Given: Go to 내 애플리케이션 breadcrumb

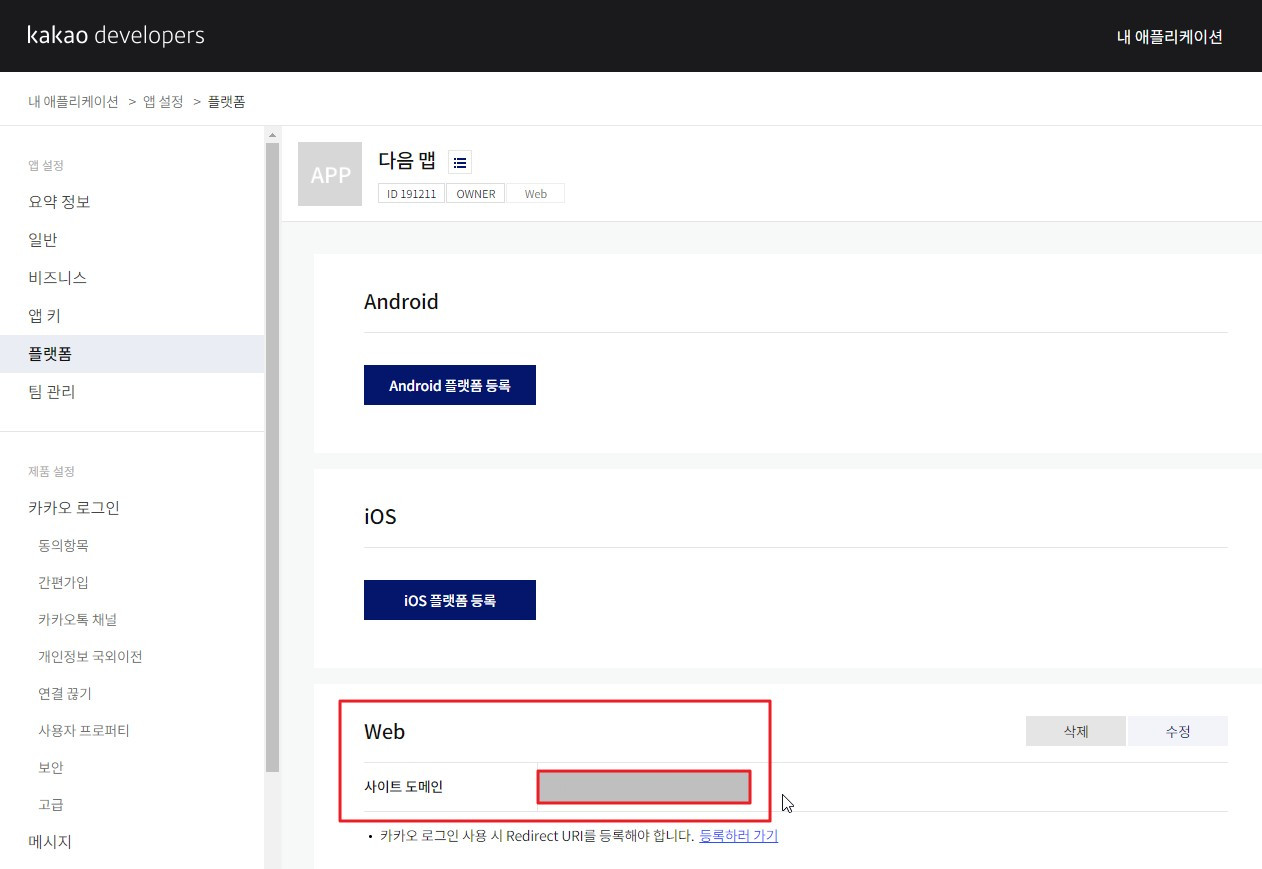Looking at the screenshot, I should 74,101.
